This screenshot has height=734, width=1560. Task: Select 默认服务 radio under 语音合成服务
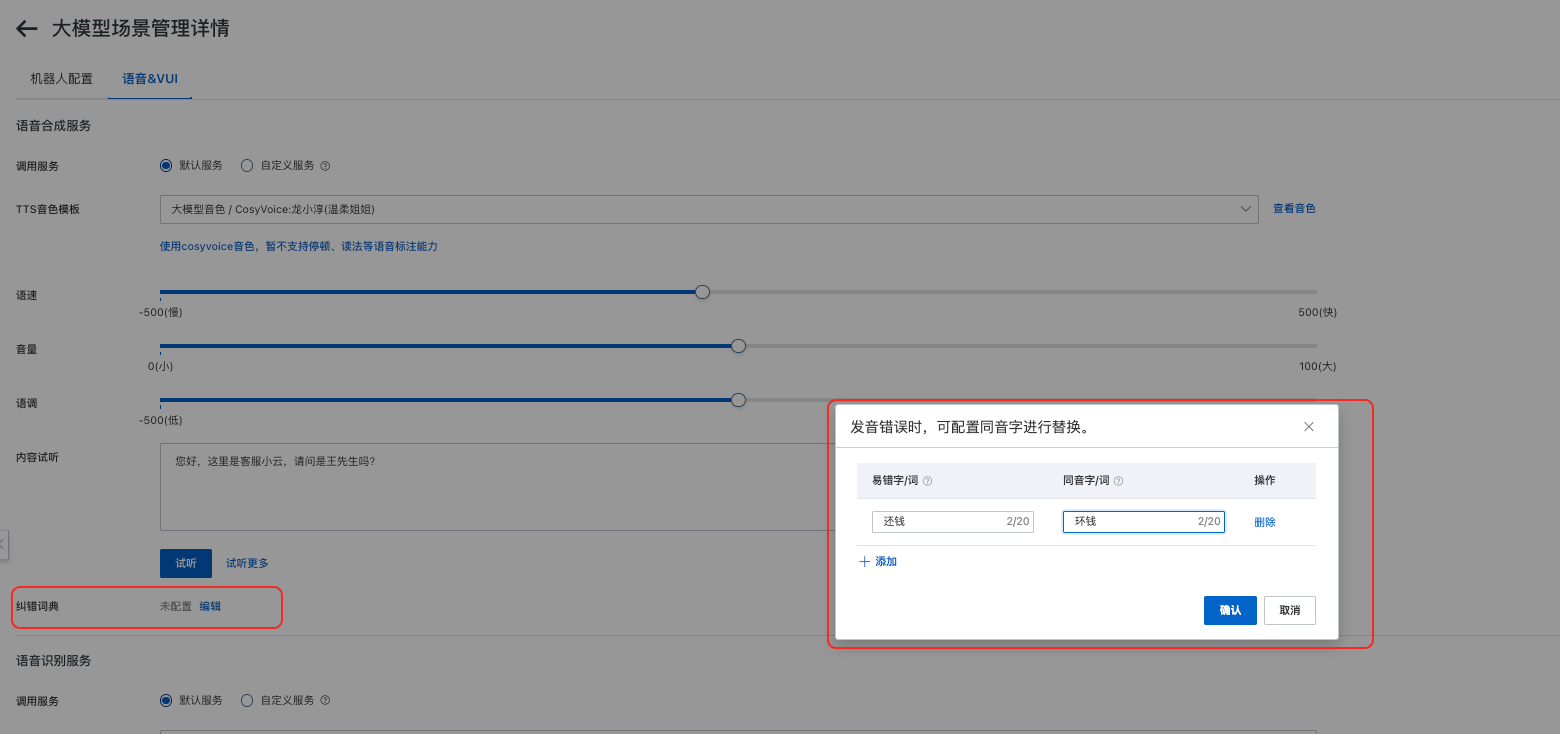(x=166, y=166)
